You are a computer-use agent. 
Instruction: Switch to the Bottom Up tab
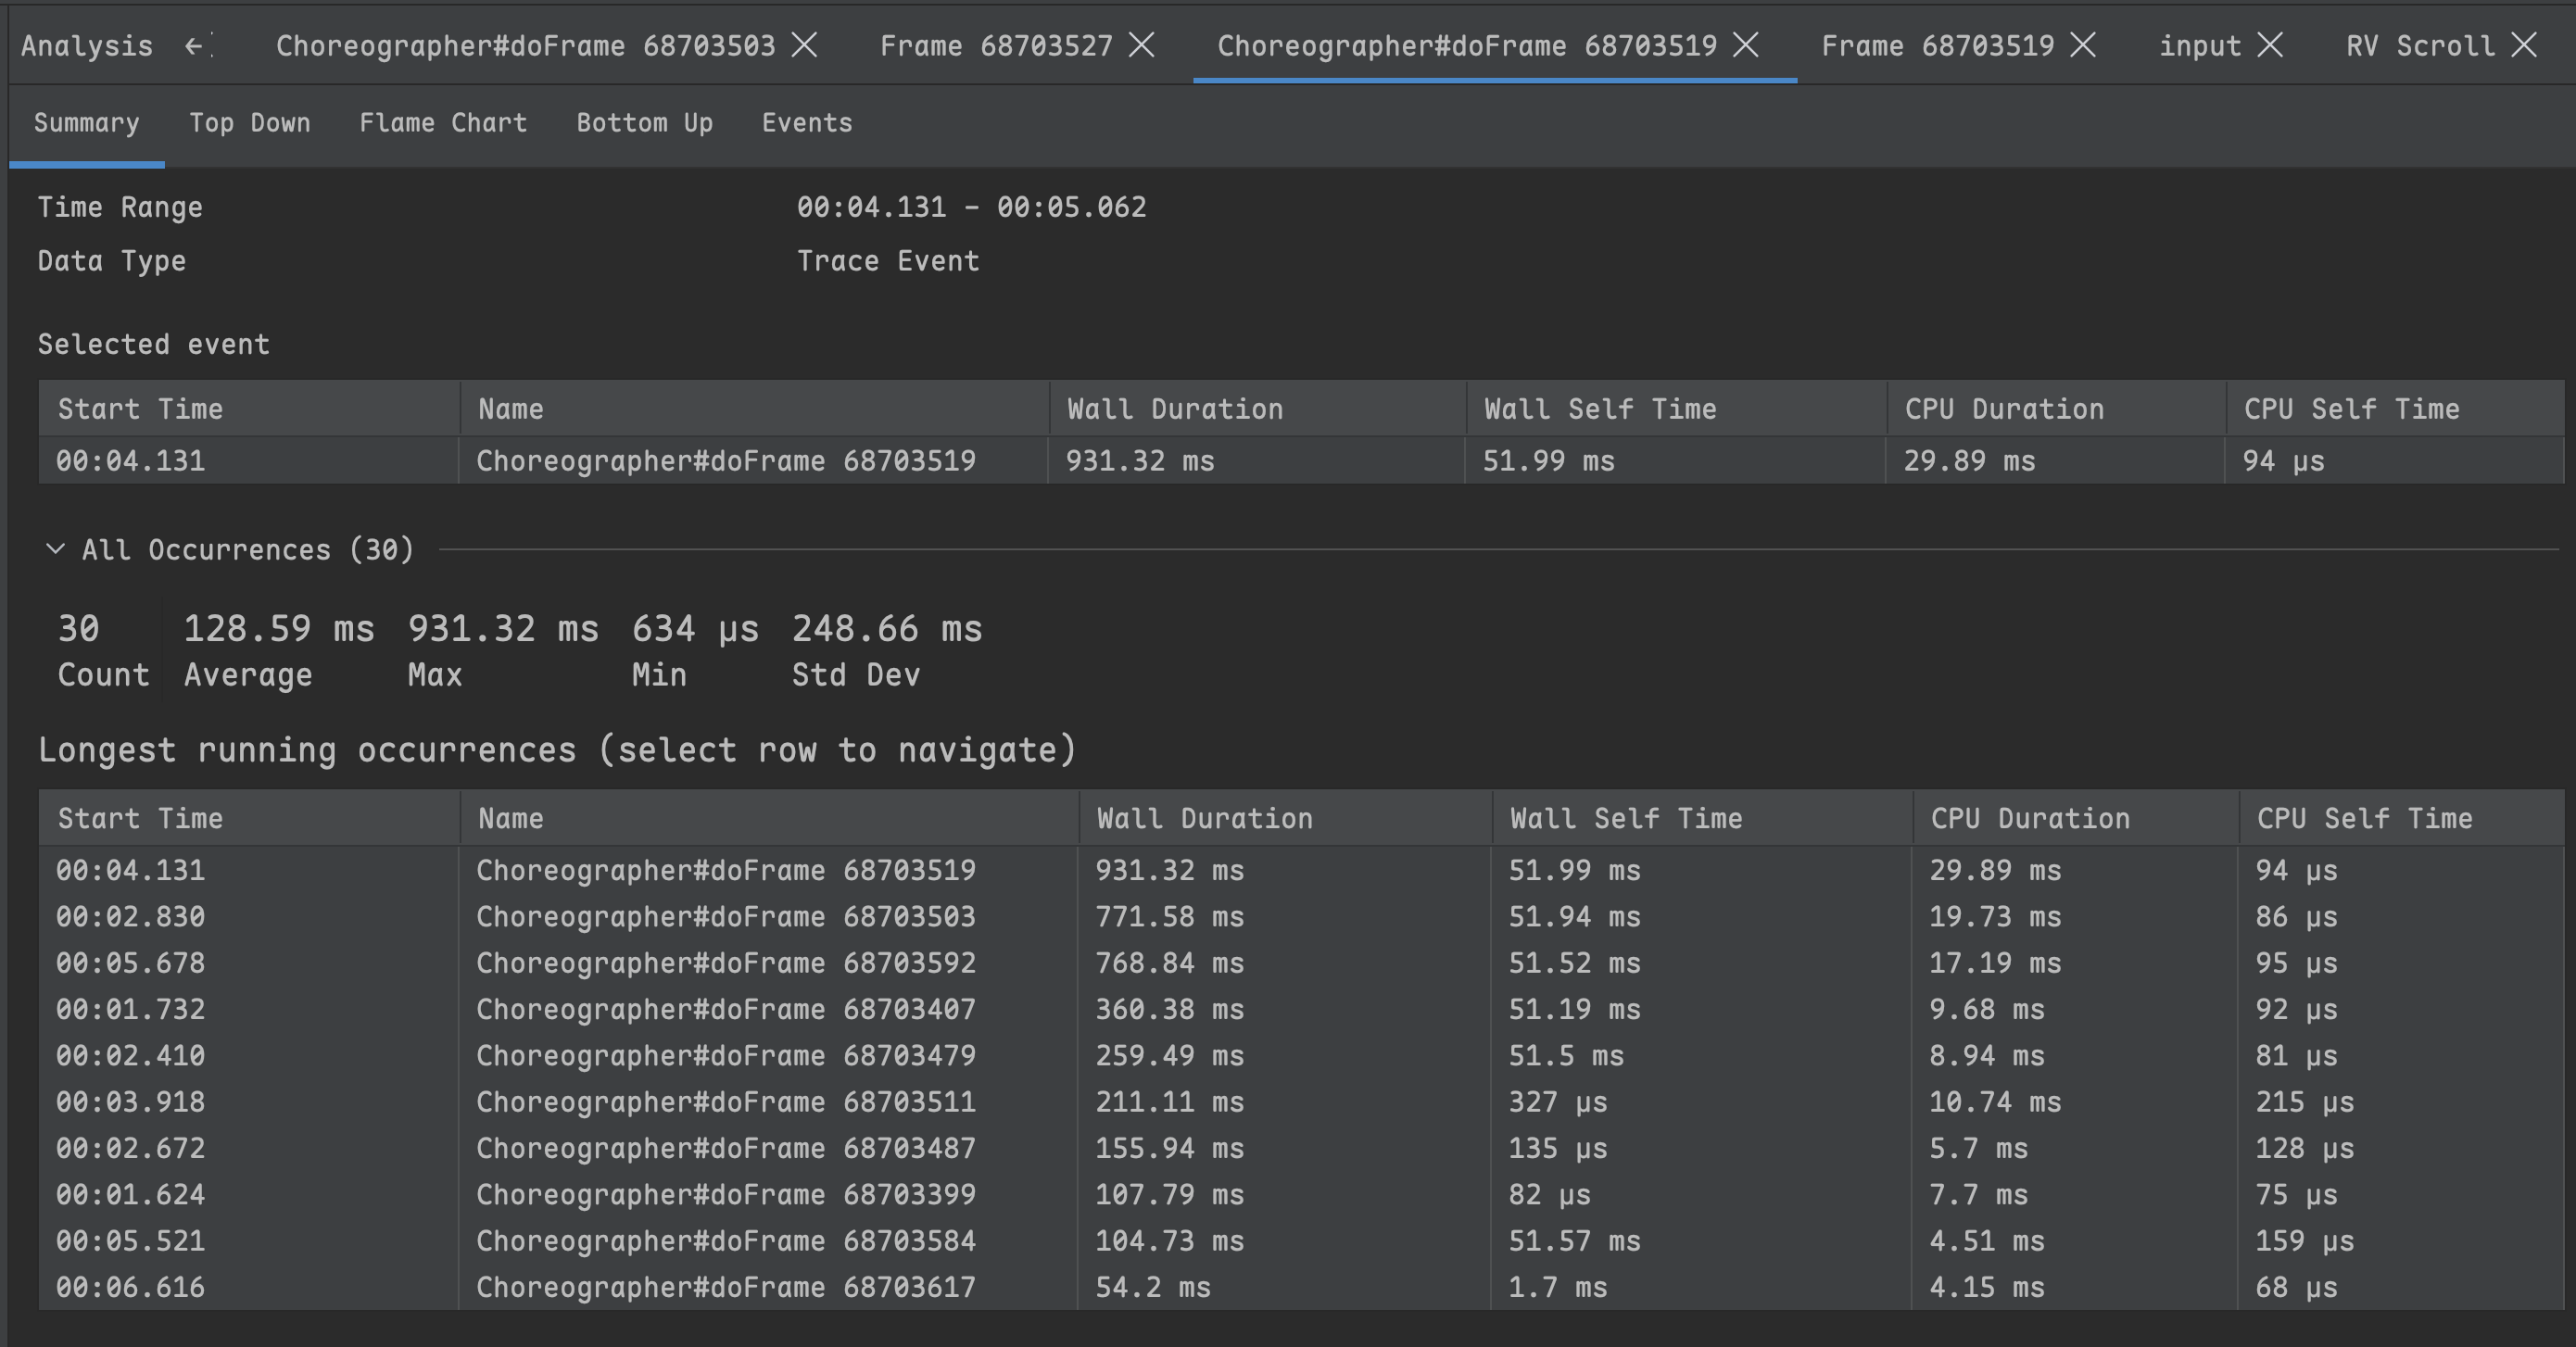point(644,123)
